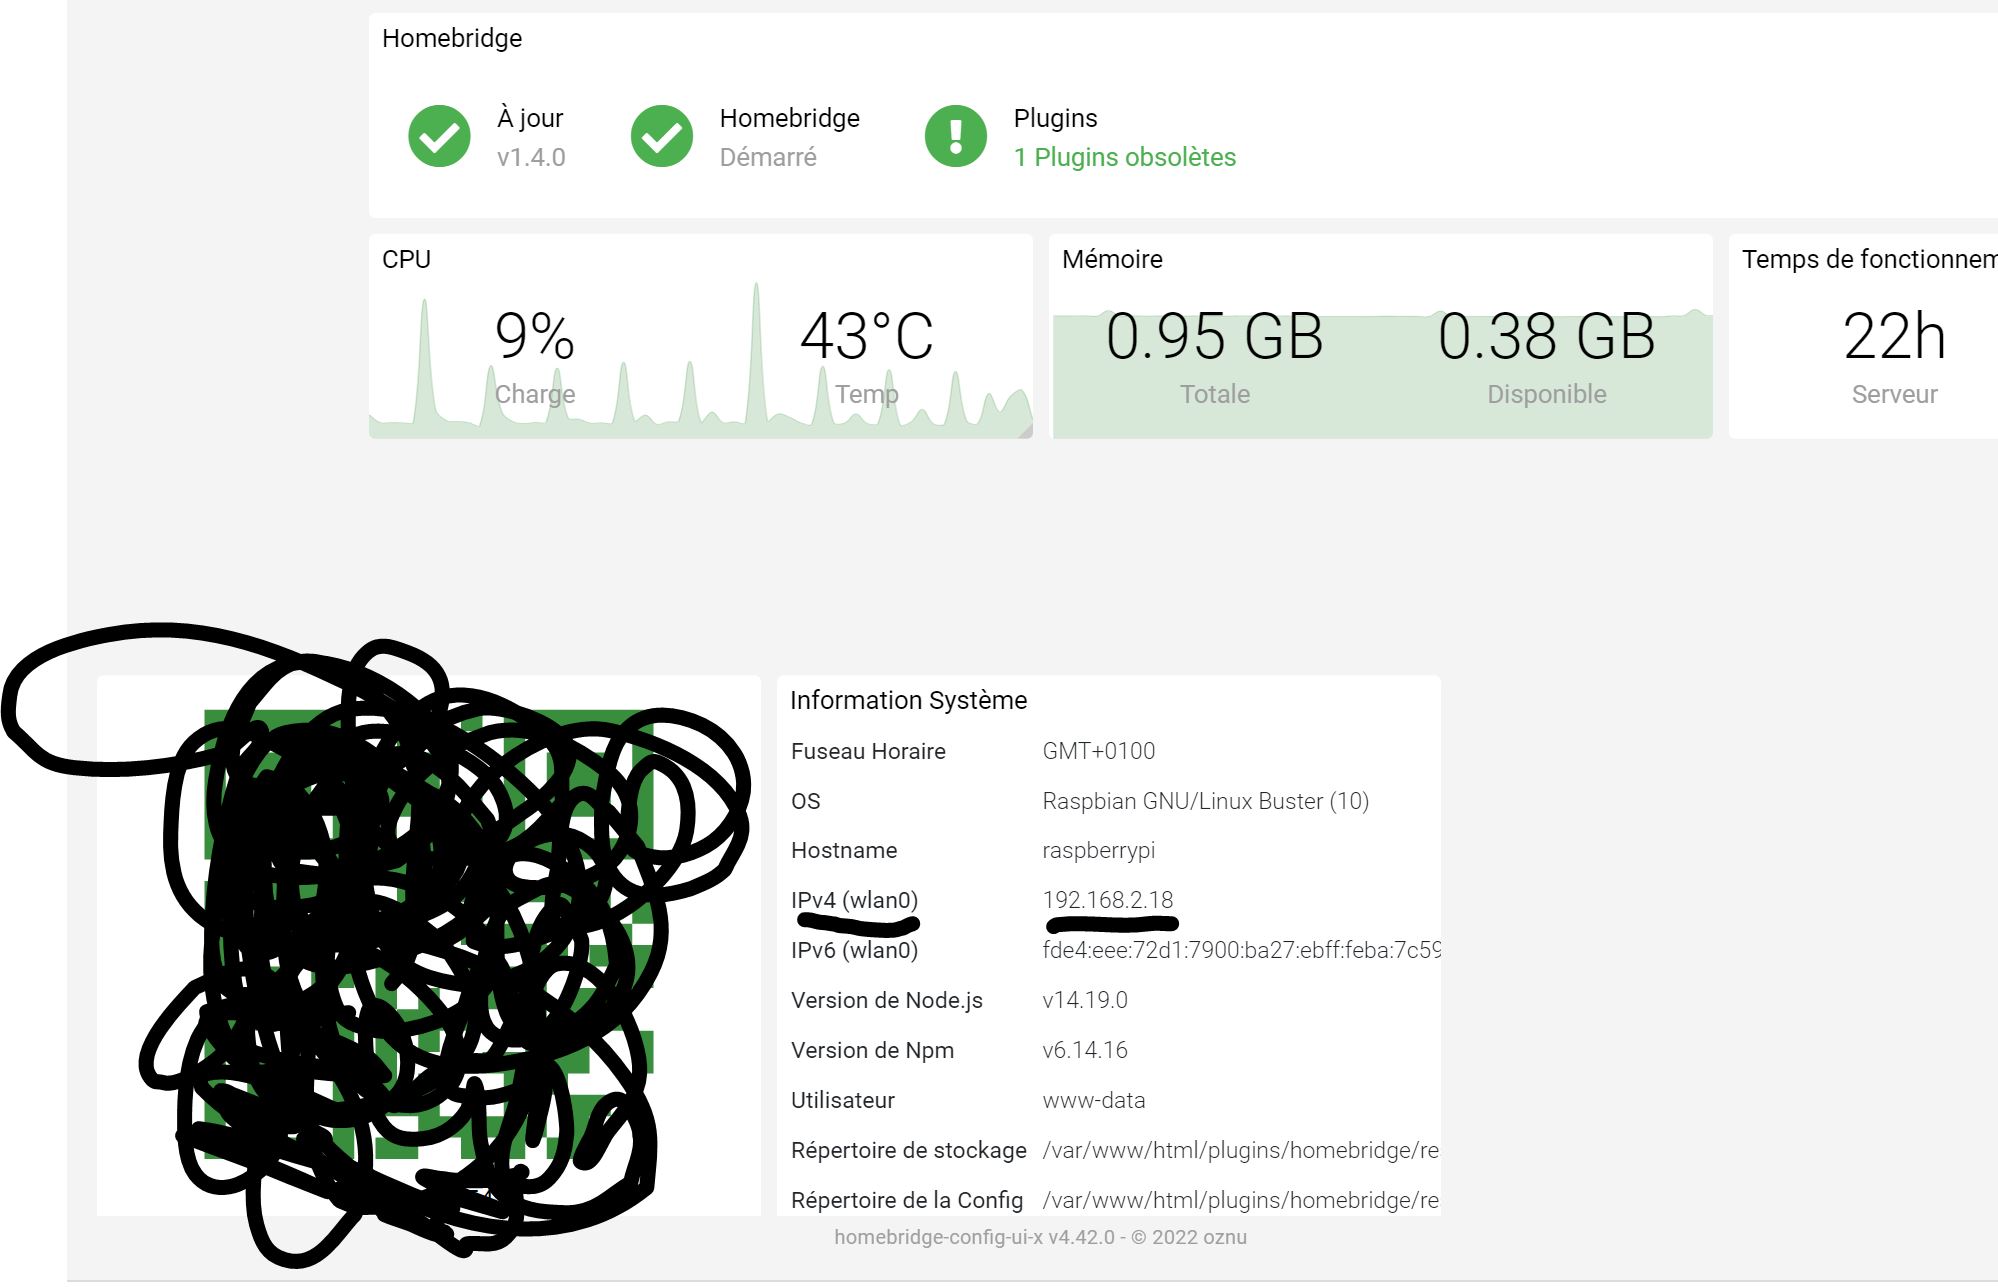The width and height of the screenshot is (1998, 1287).
Task: Select the Npm version v6.14.16
Action: point(1084,1050)
